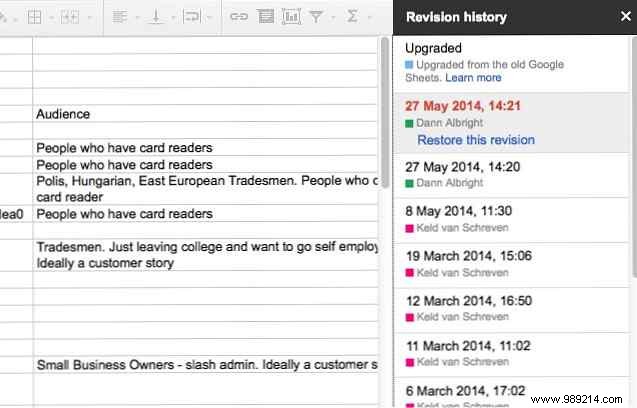This screenshot has width=637, height=408.
Task: Click the text wrapping icon
Action: 192,17
